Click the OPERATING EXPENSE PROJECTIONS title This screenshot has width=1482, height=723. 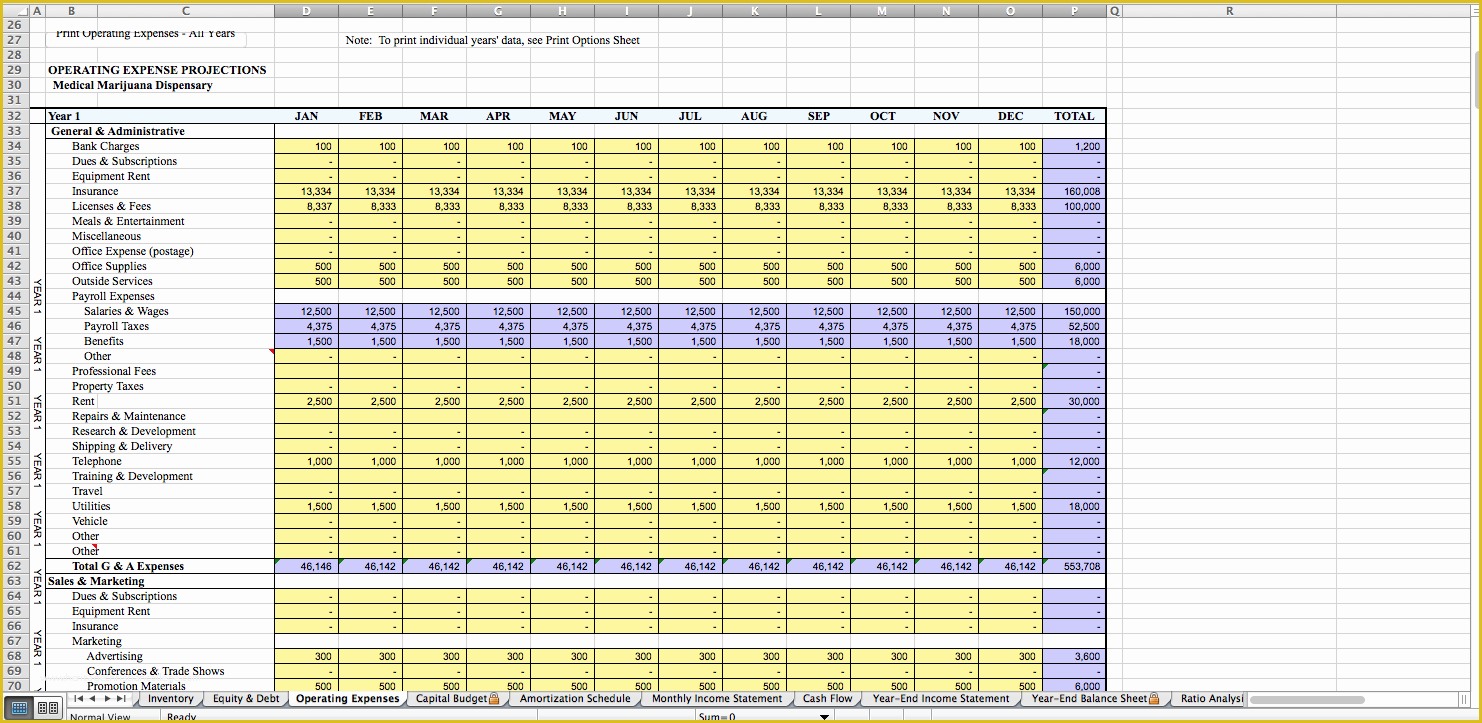(x=157, y=70)
